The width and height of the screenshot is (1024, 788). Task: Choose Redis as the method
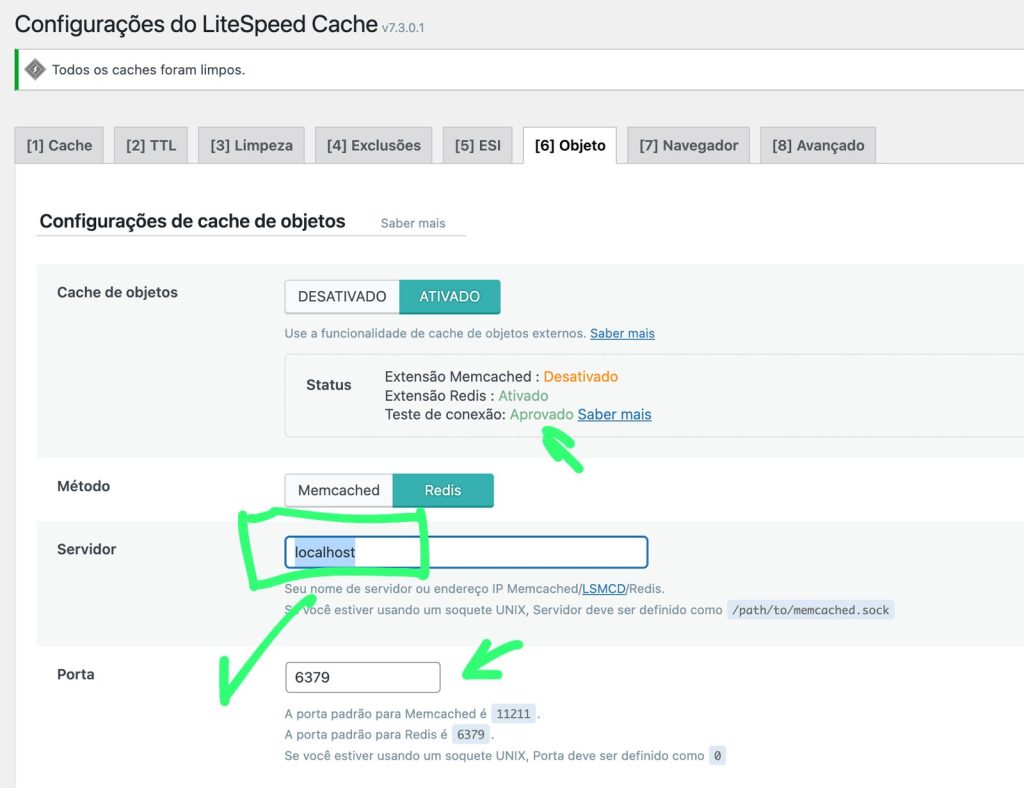tap(442, 490)
